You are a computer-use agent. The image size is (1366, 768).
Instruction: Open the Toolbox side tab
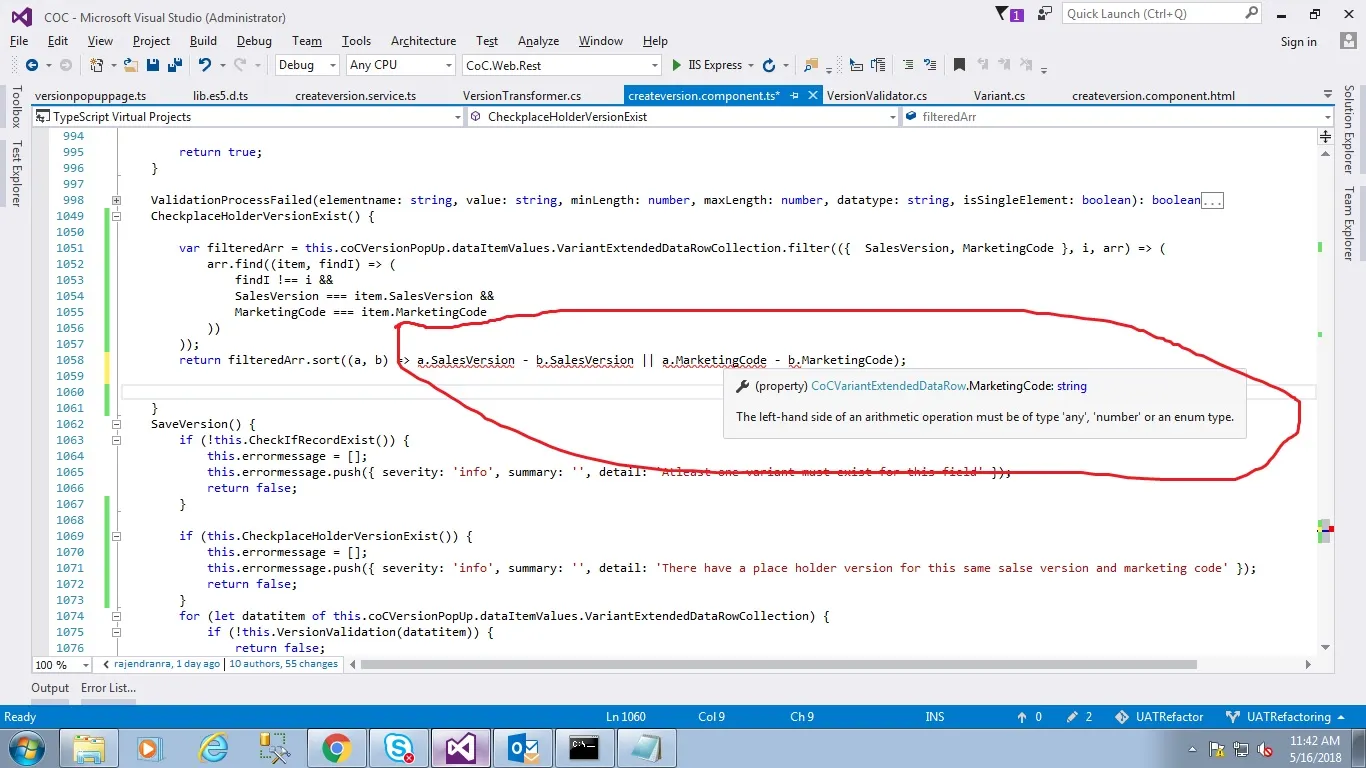(x=16, y=106)
